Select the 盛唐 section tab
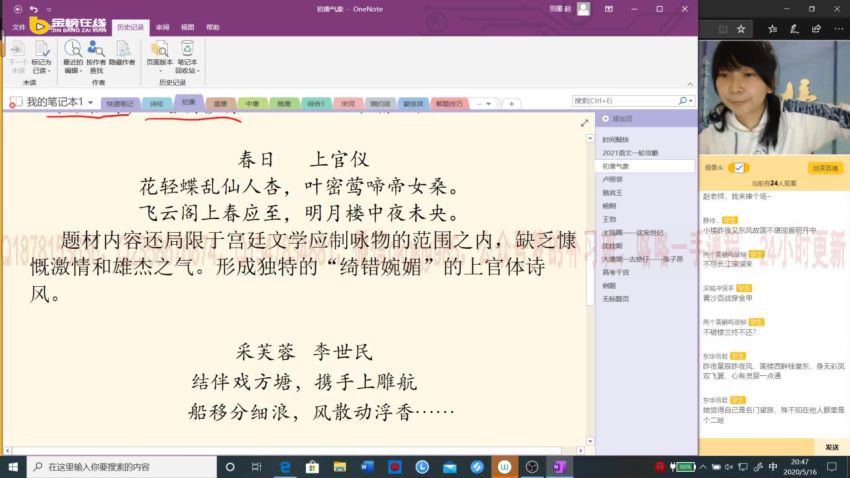The height and width of the screenshot is (478, 850). pyautogui.click(x=220, y=103)
